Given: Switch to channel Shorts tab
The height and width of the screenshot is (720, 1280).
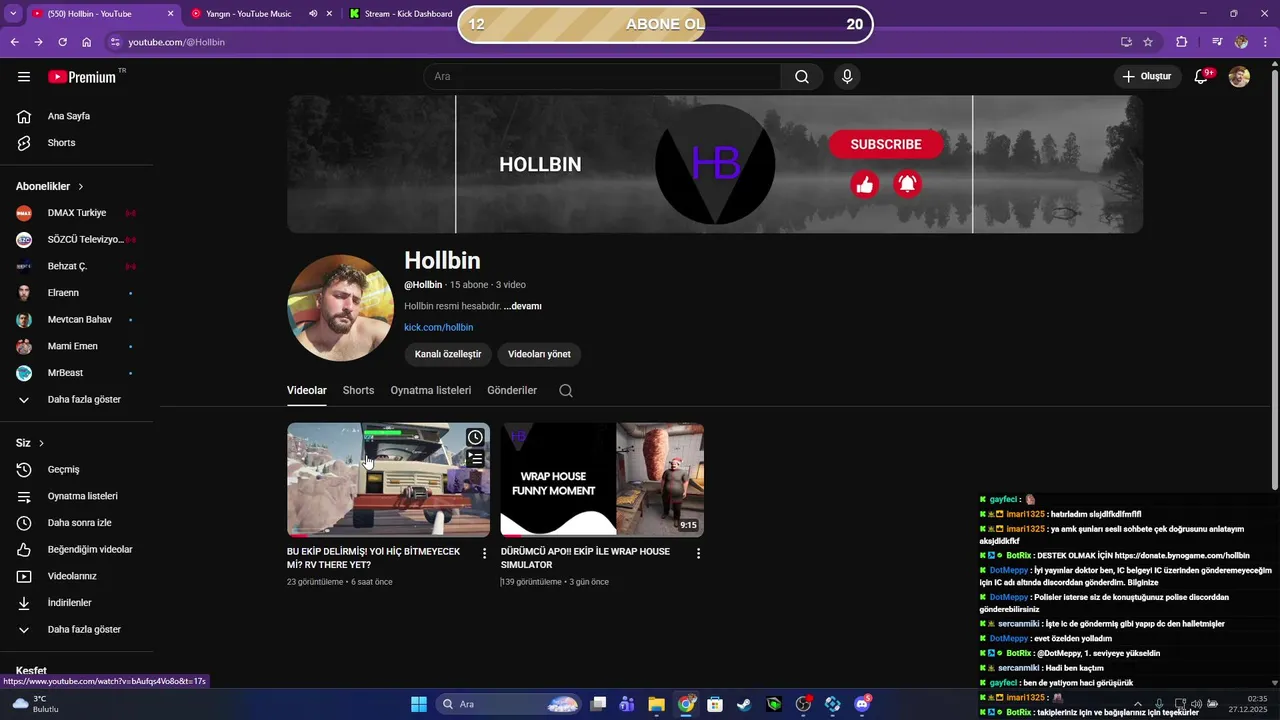Looking at the screenshot, I should point(358,391).
